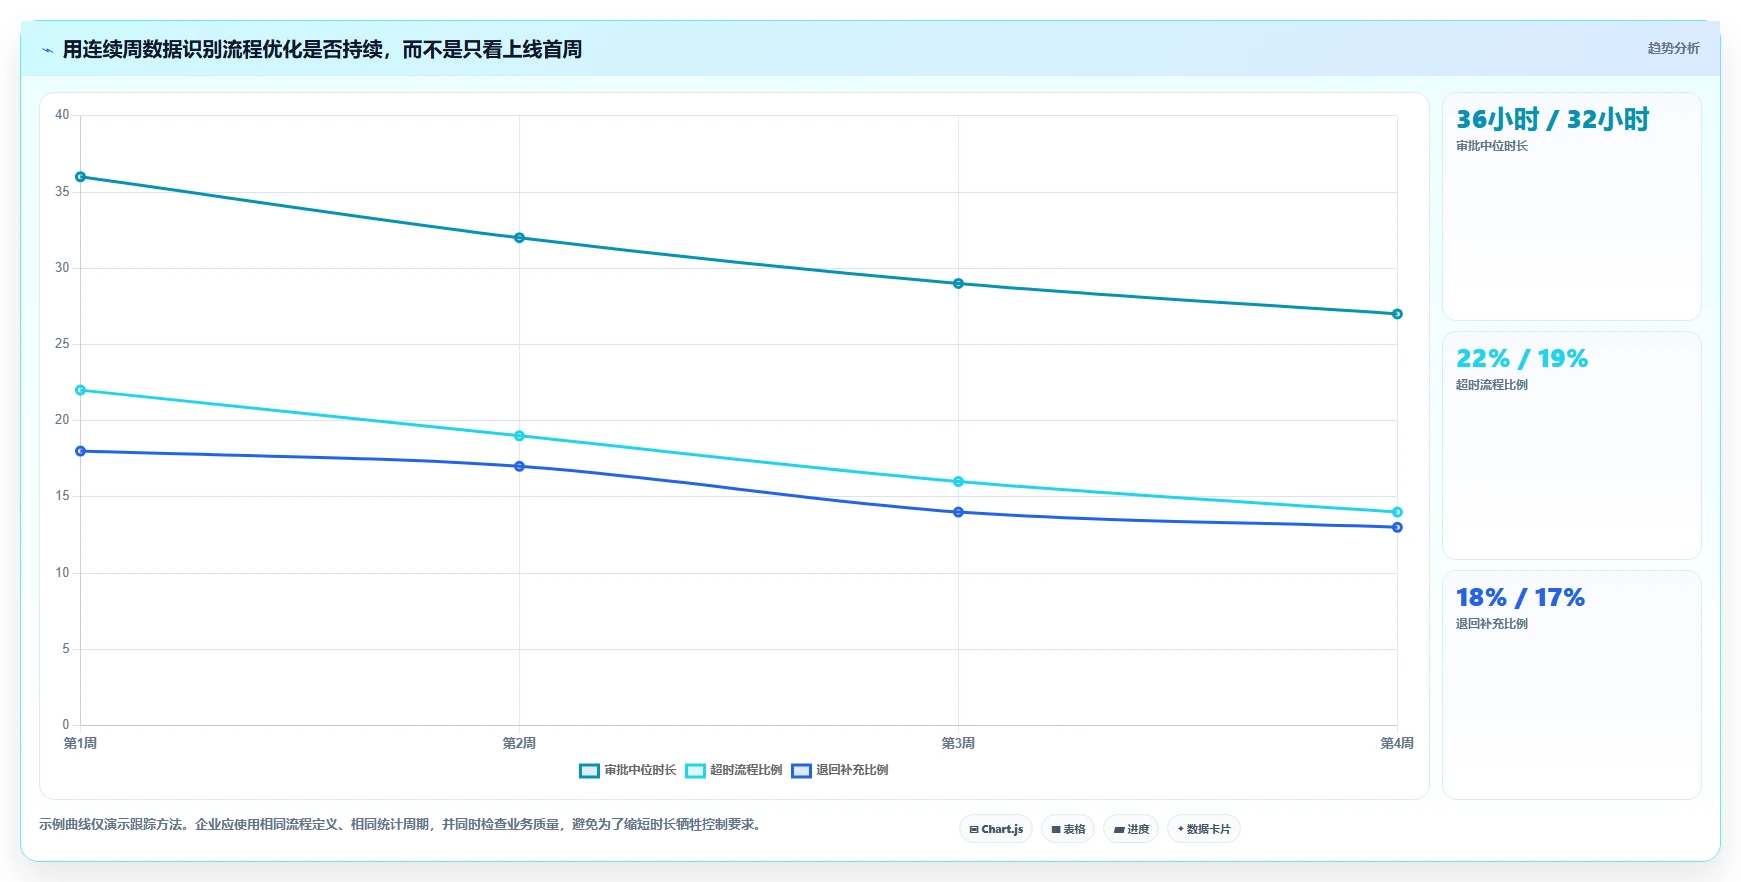Click the 22% / 19% stat card value
This screenshot has height=882, width=1741.
point(1522,359)
